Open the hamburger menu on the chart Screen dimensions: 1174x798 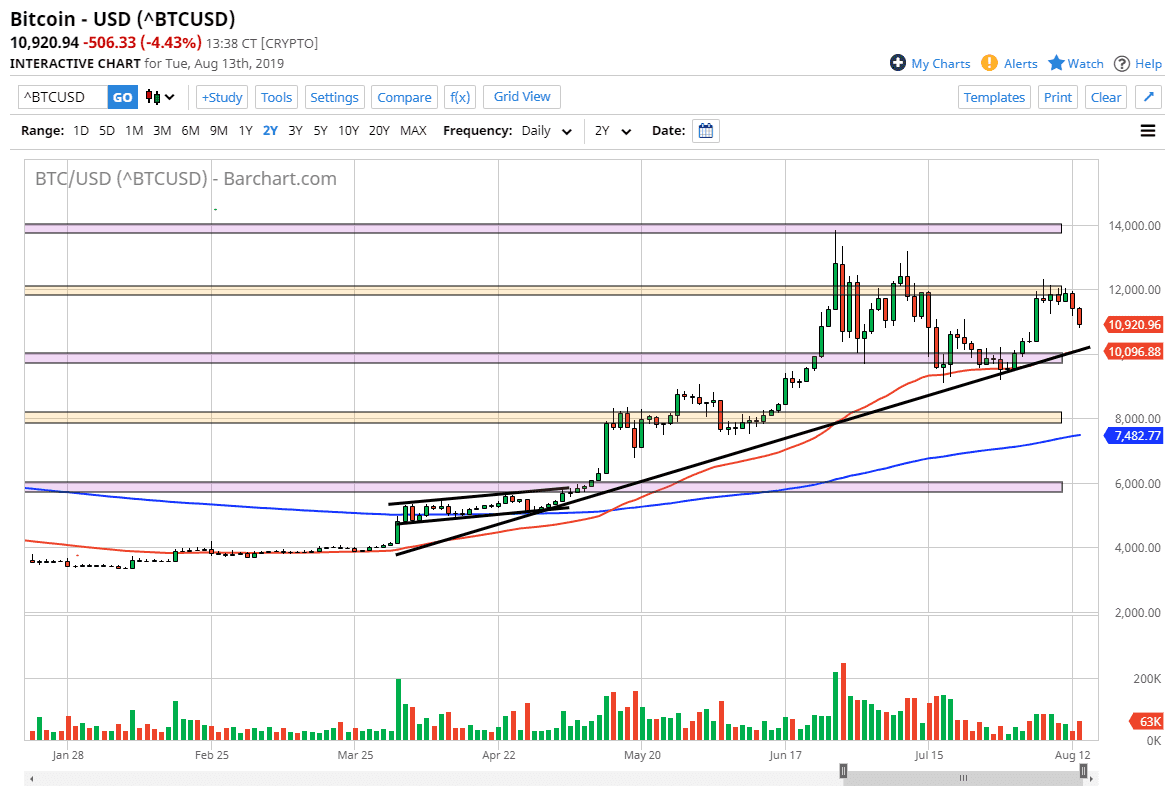pyautogui.click(x=1148, y=130)
